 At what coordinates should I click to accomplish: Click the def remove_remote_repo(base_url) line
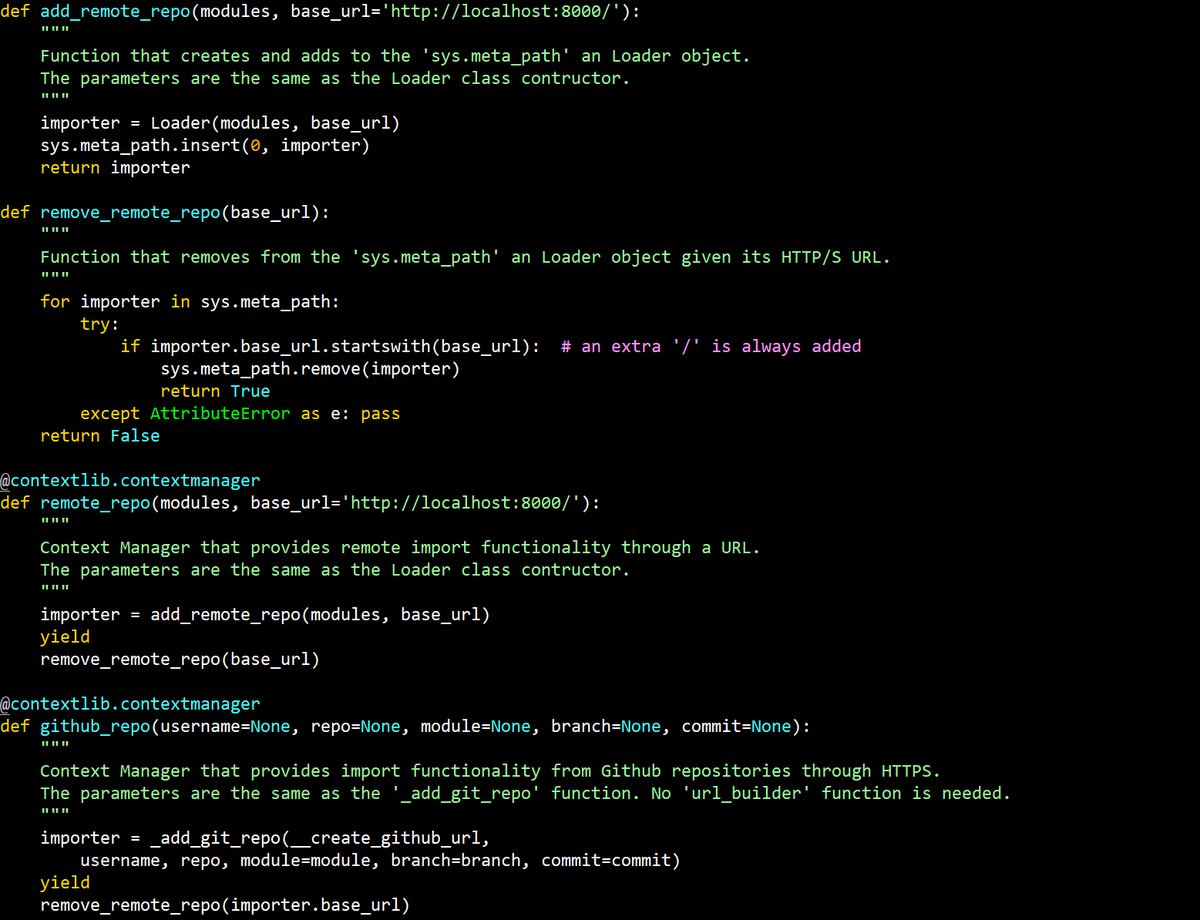165,212
